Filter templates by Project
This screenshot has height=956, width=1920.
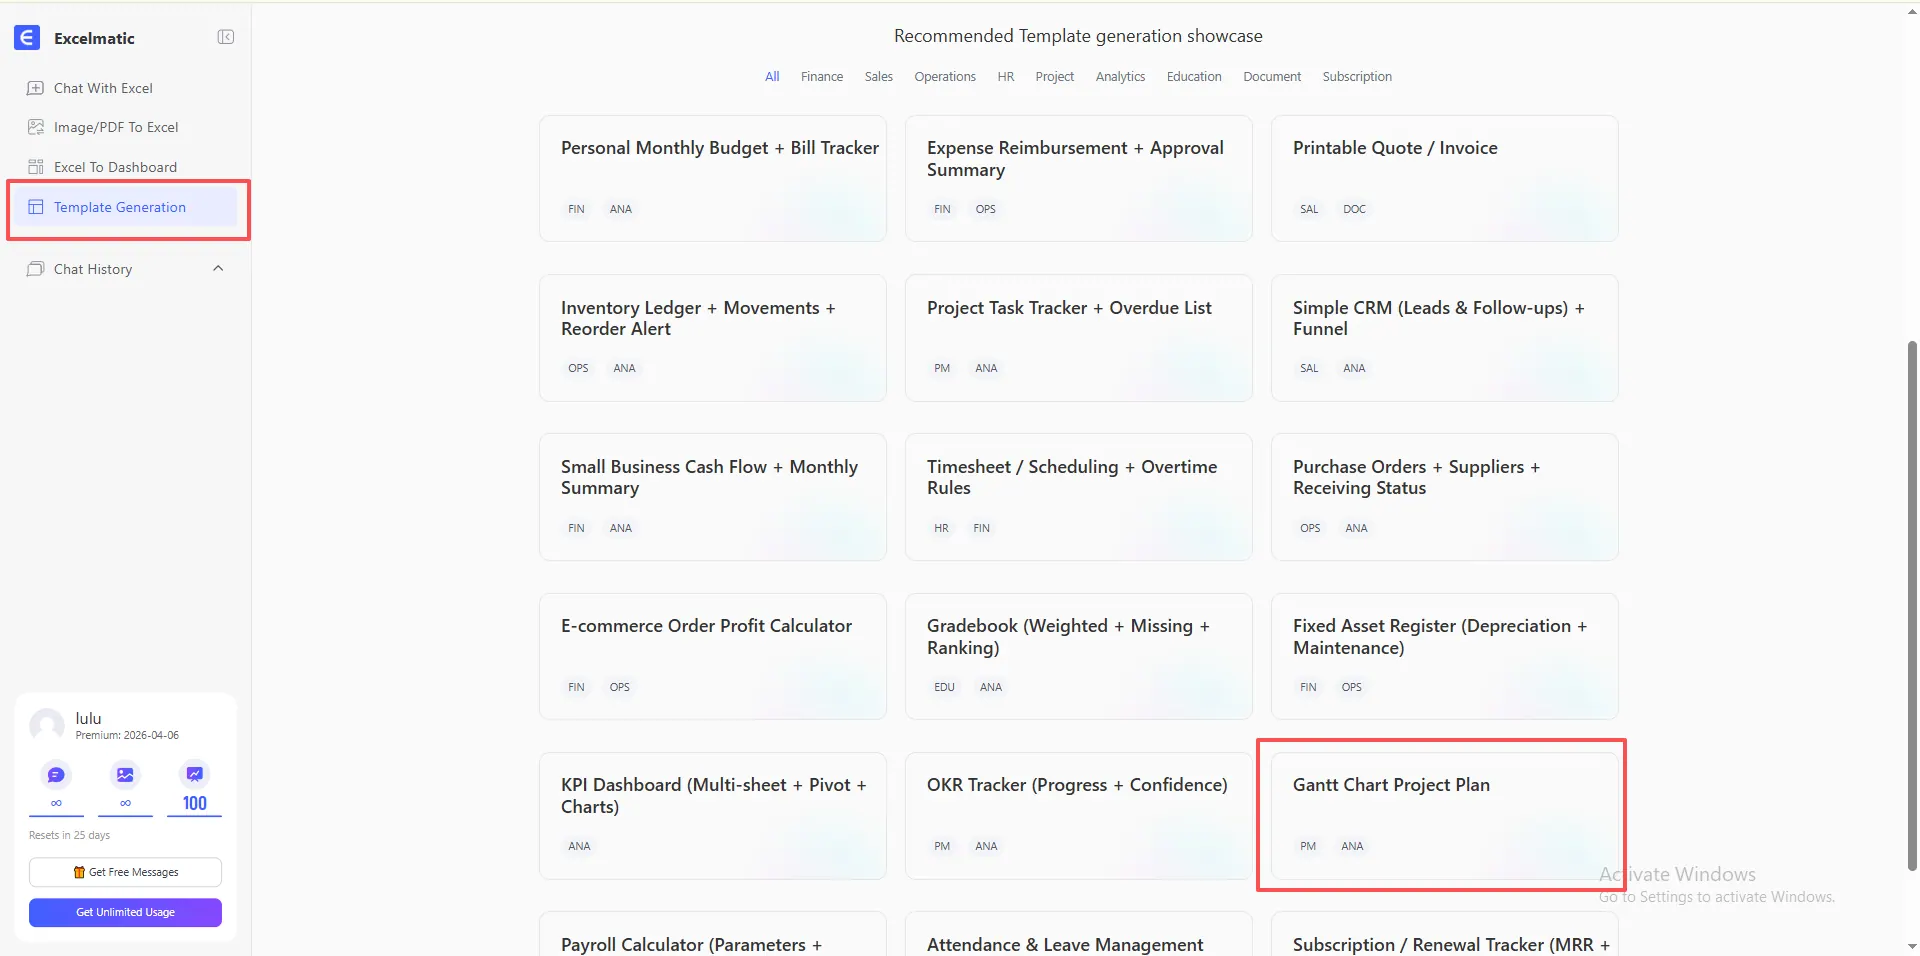(x=1055, y=77)
